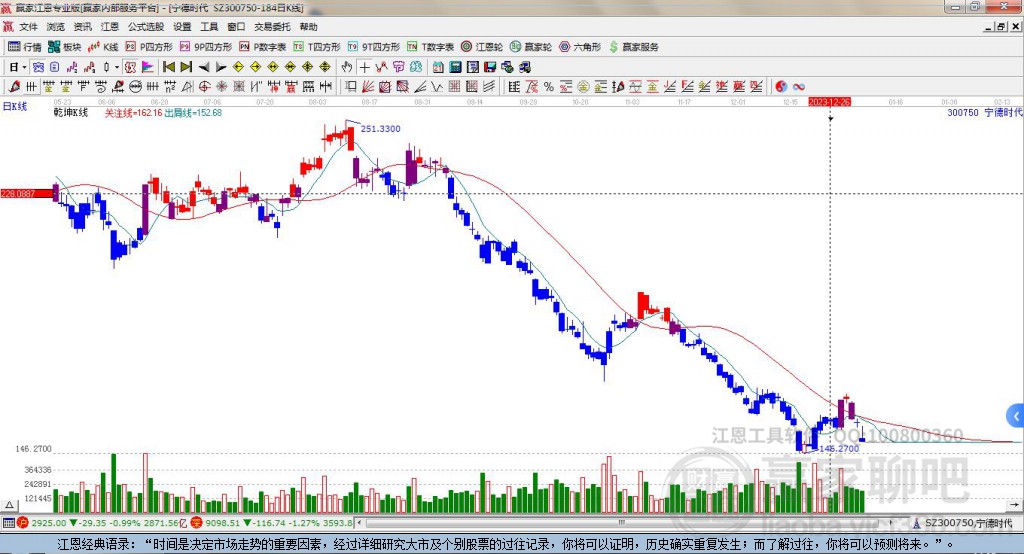Jump to first bar icon
The height and width of the screenshot is (554, 1024).
(168, 67)
